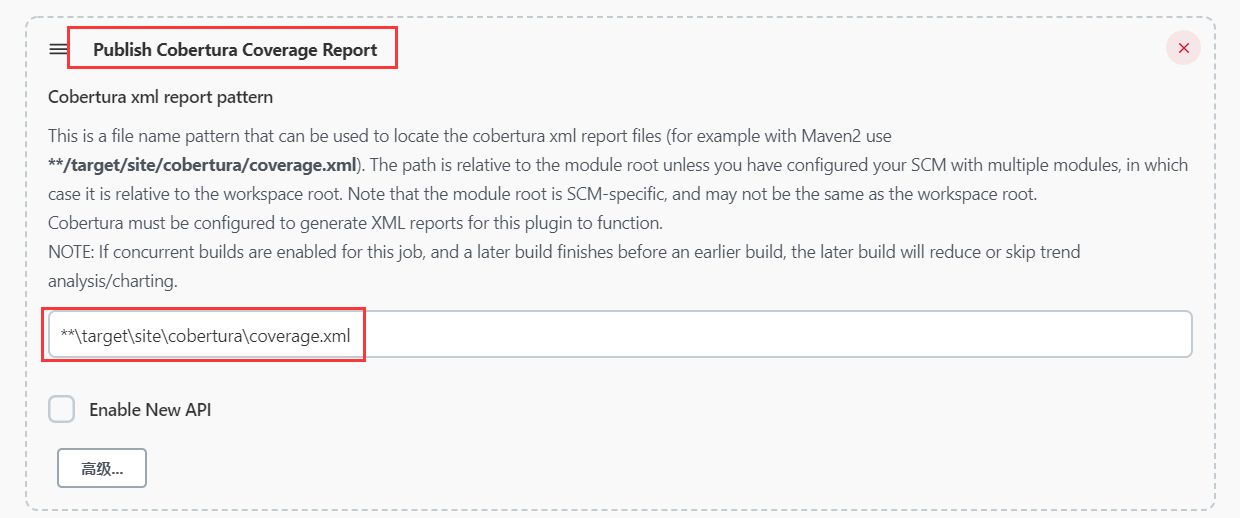1240x518 pixels.
Task: Click the "Cobertura xml report pattern" label
Action: (160, 97)
